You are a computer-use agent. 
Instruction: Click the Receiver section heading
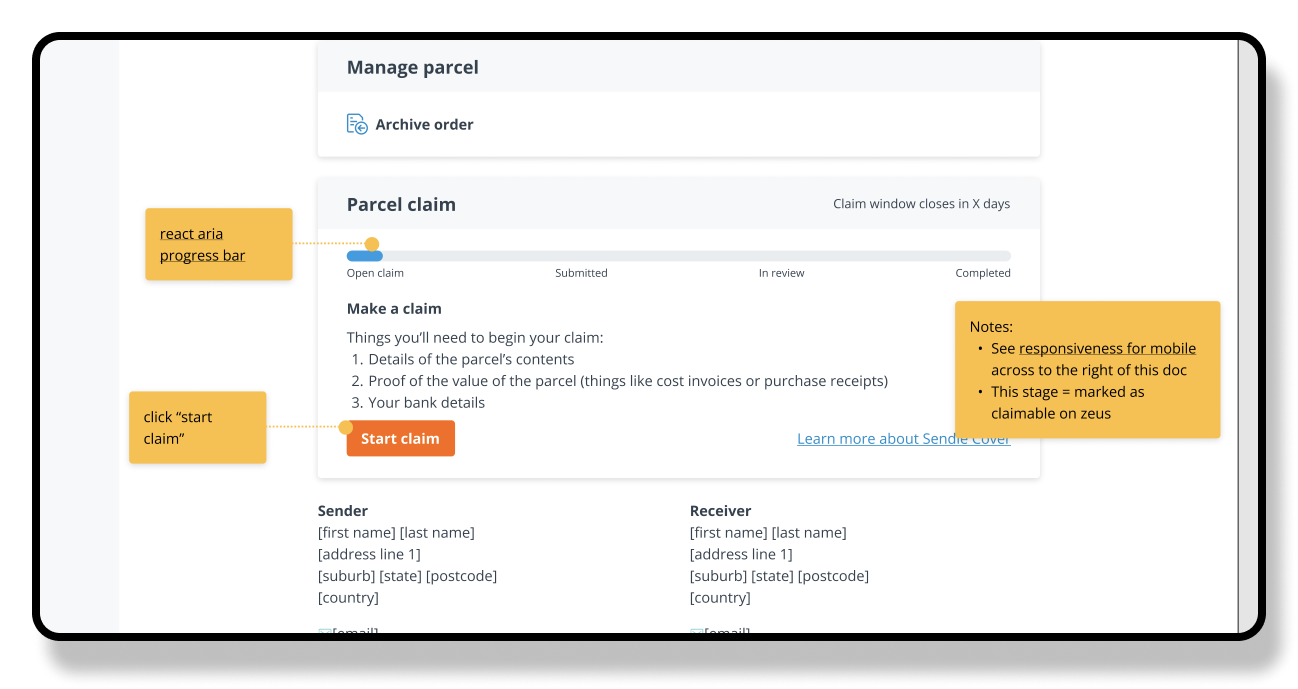pyautogui.click(x=720, y=511)
